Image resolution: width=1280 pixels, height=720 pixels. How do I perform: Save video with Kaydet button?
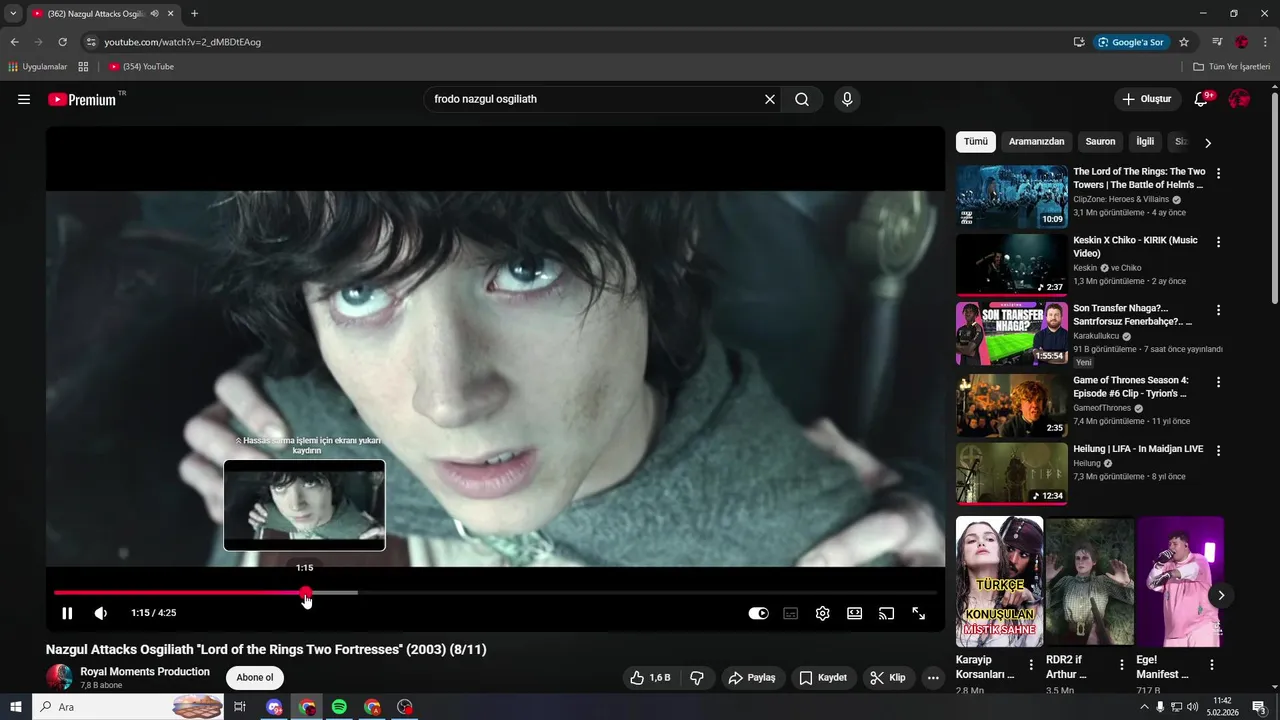(823, 678)
